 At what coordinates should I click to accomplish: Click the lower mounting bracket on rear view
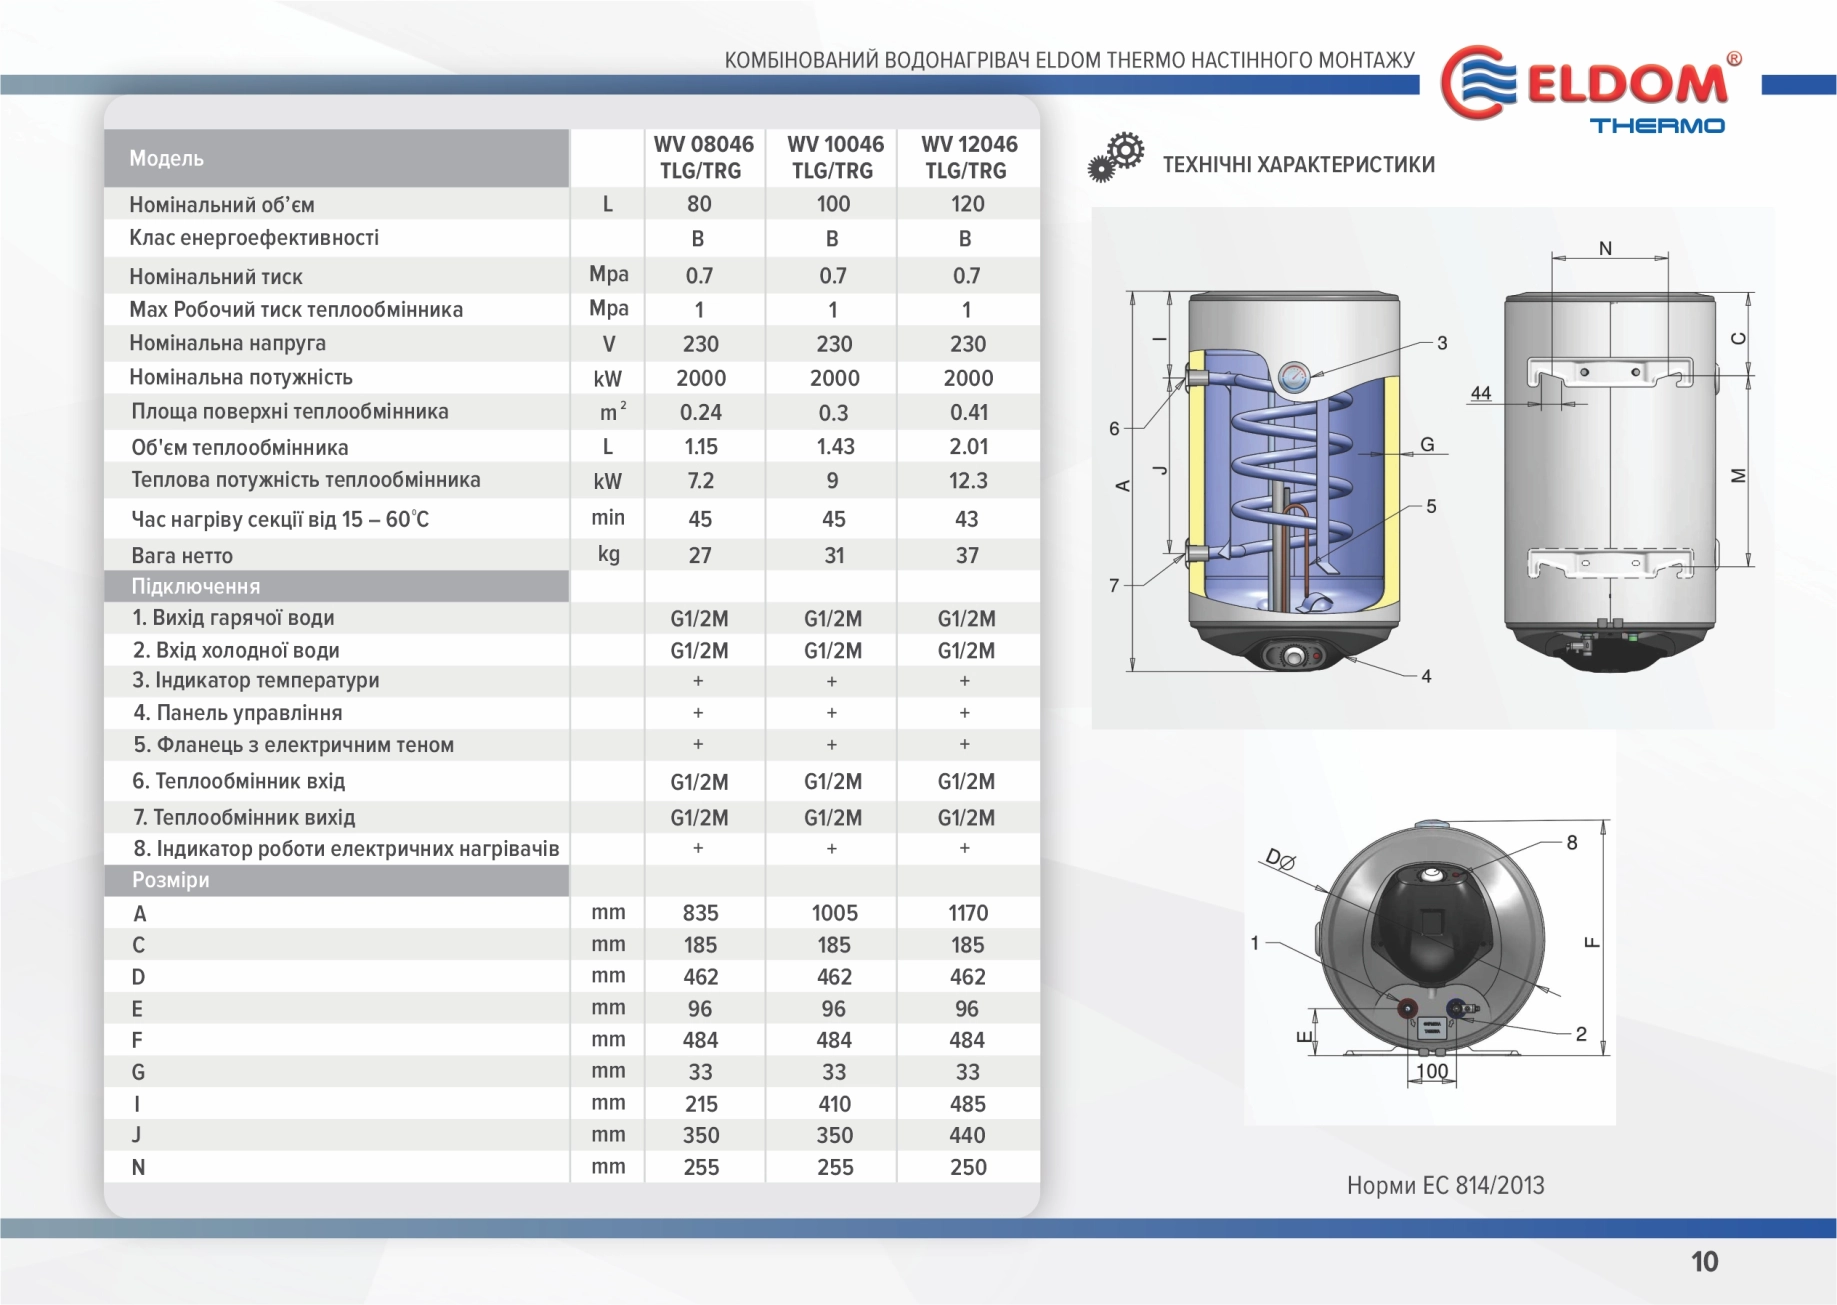[1609, 563]
